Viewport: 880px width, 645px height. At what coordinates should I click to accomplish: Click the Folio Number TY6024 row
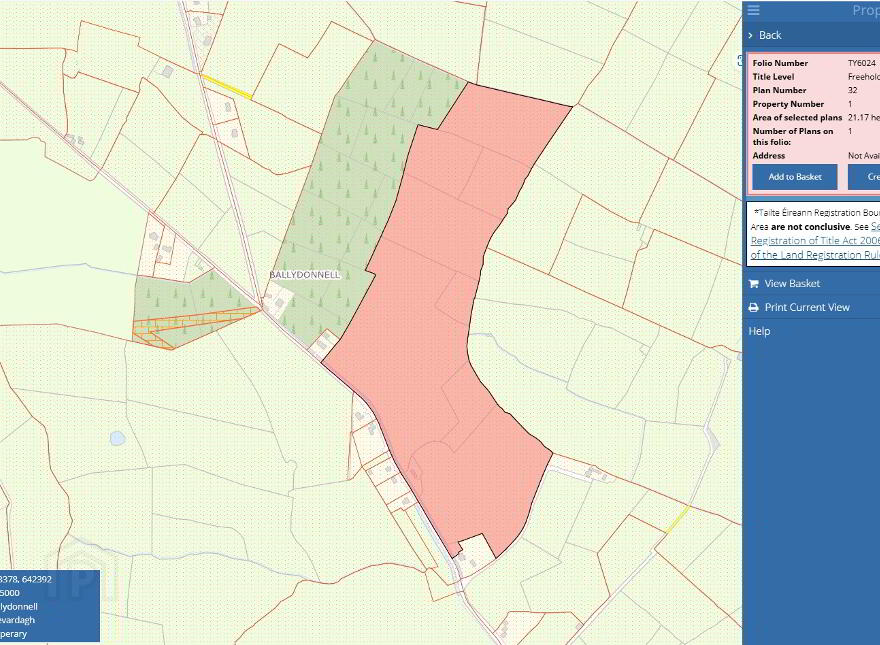[x=815, y=63]
